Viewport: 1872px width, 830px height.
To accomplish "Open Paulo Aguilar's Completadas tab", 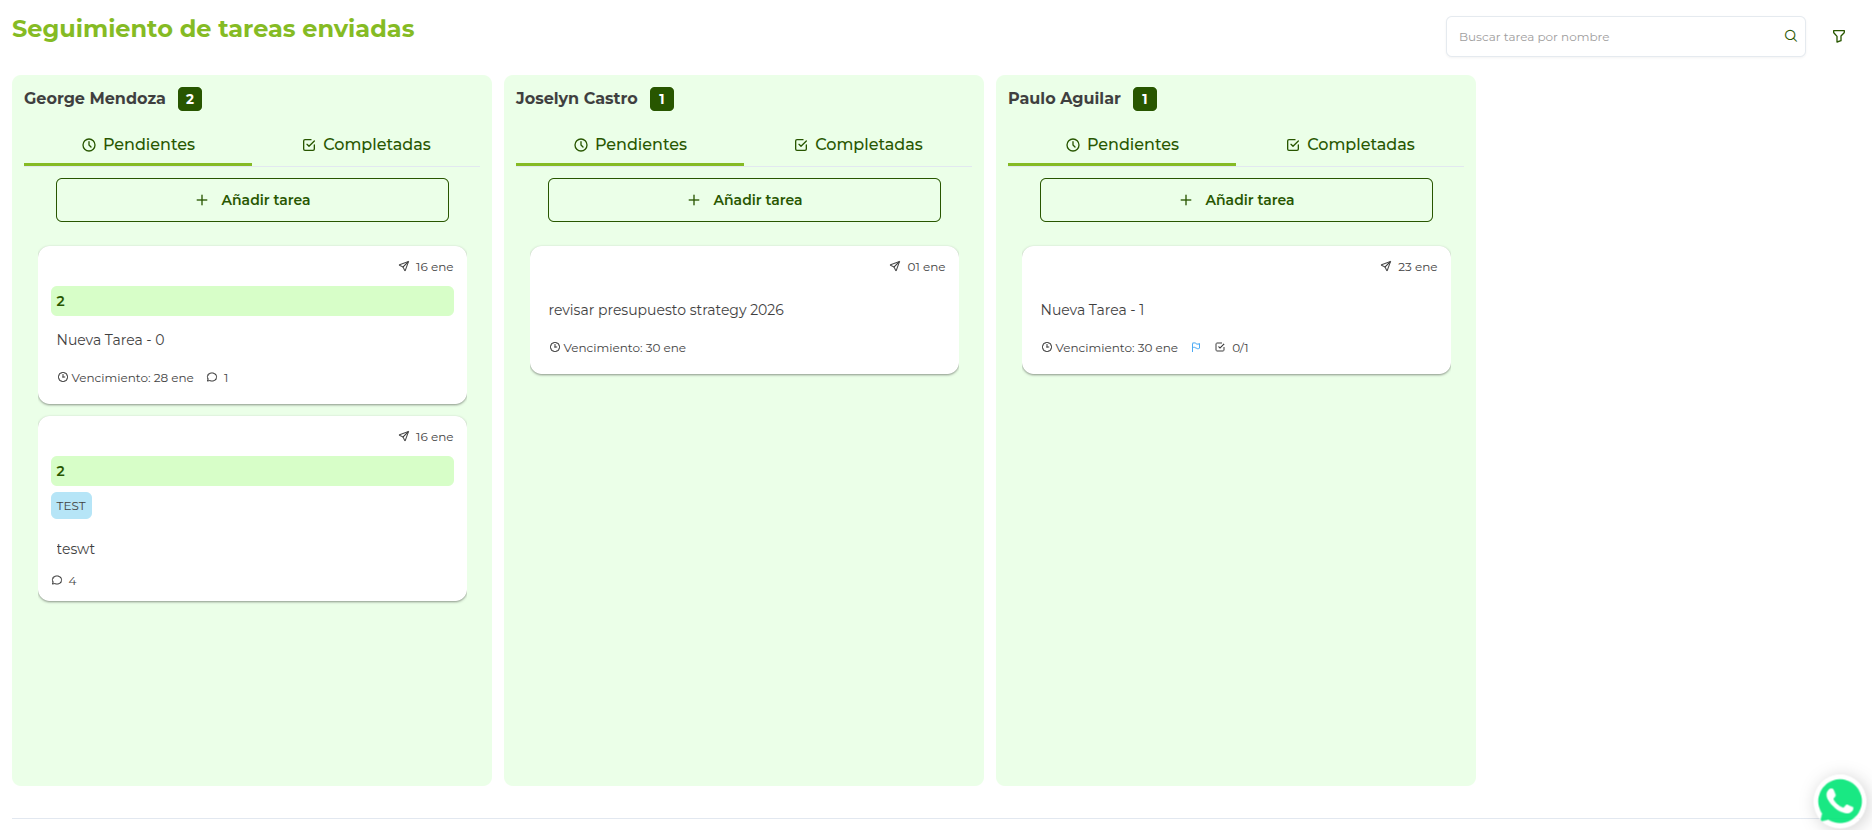I will [x=1350, y=145].
